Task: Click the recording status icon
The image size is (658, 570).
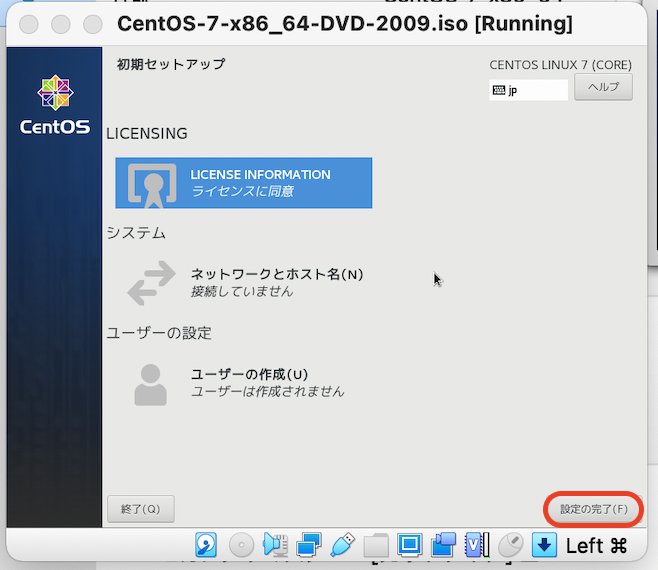Action: coord(443,545)
